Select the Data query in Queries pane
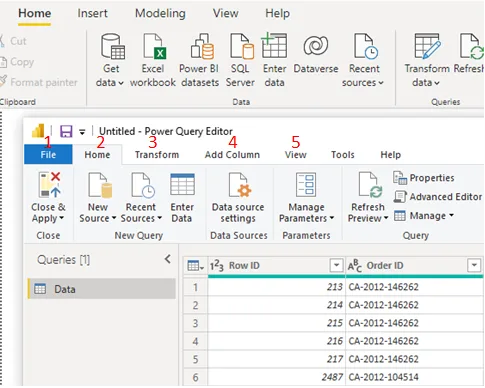 coord(102,289)
